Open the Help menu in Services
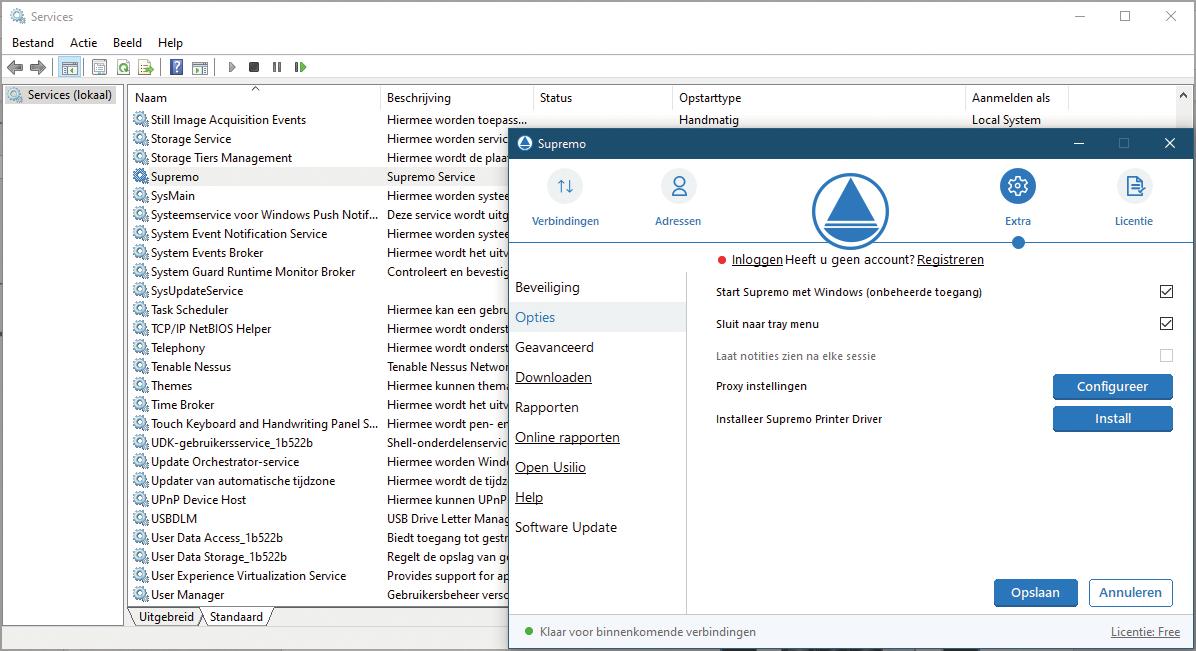The height and width of the screenshot is (651, 1196). pos(170,43)
